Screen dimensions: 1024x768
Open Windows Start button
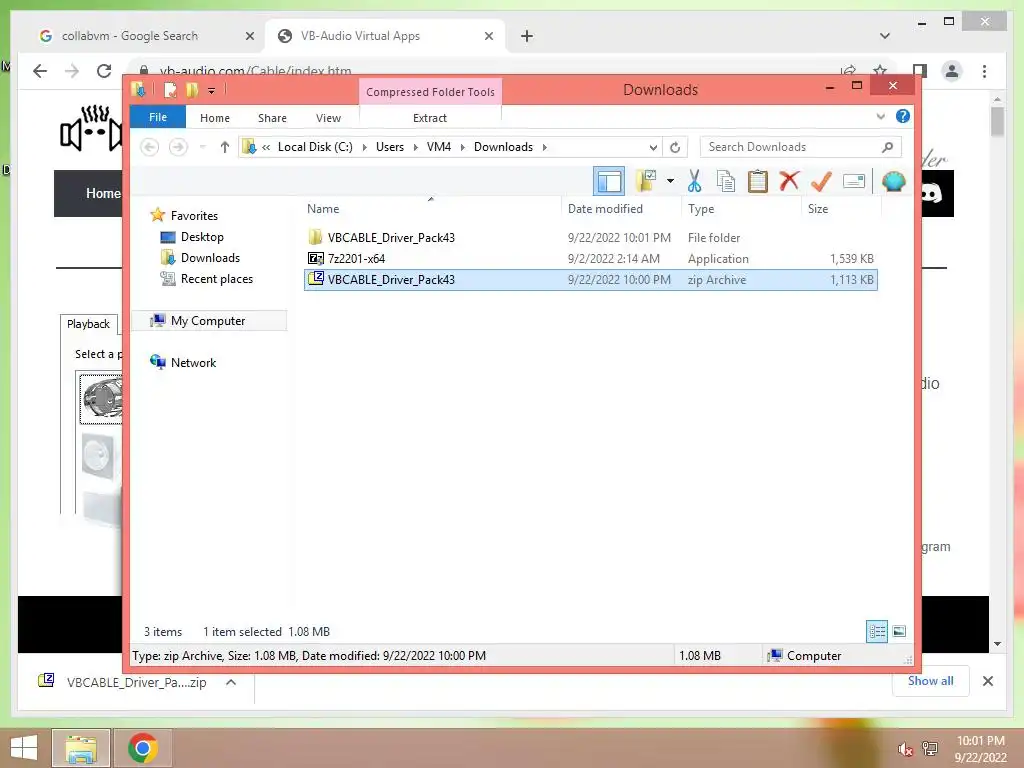[24, 748]
